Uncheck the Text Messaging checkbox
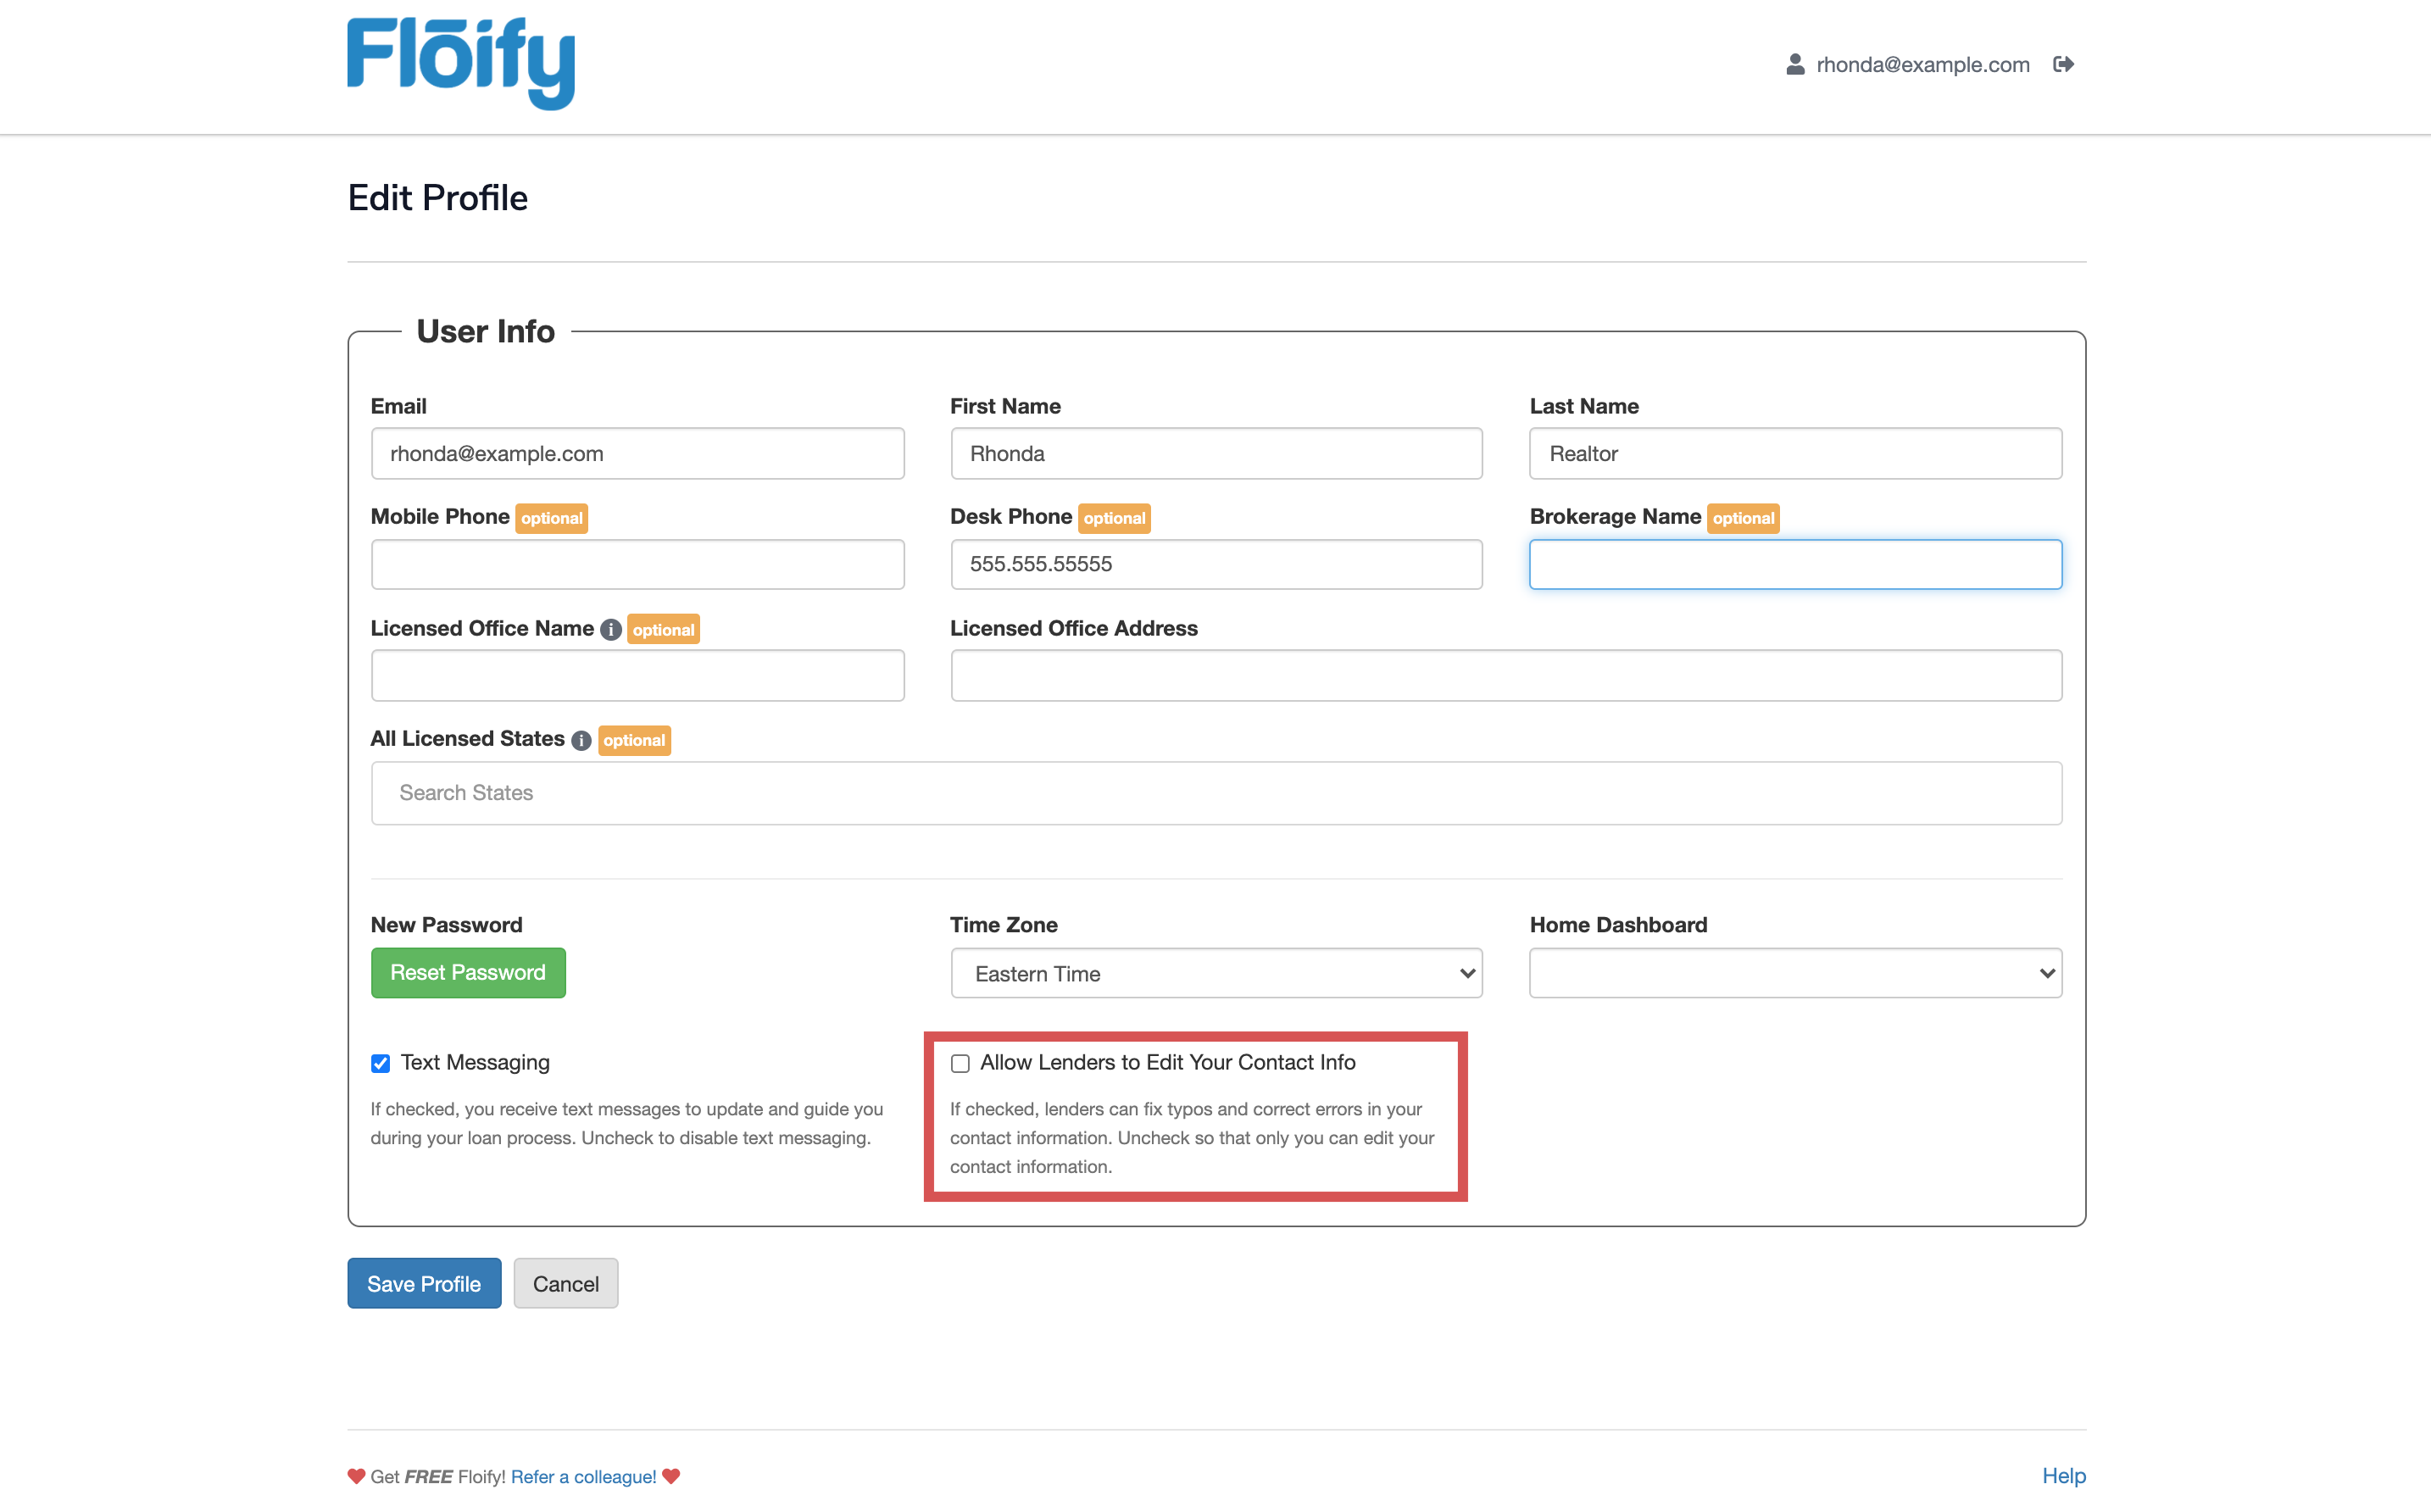This screenshot has width=2431, height=1512. (x=380, y=1063)
